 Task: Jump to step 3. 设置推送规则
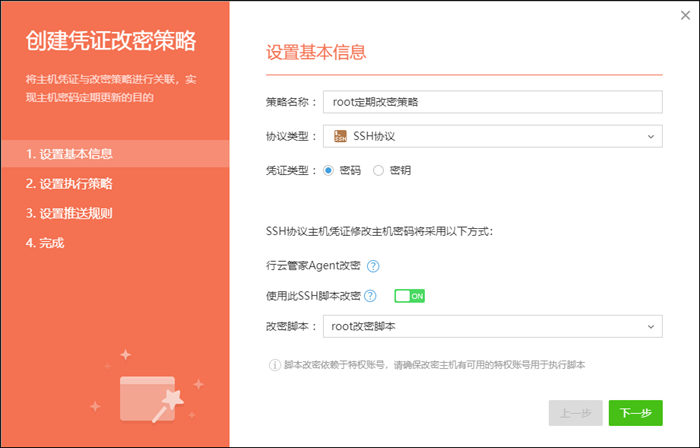pos(69,213)
